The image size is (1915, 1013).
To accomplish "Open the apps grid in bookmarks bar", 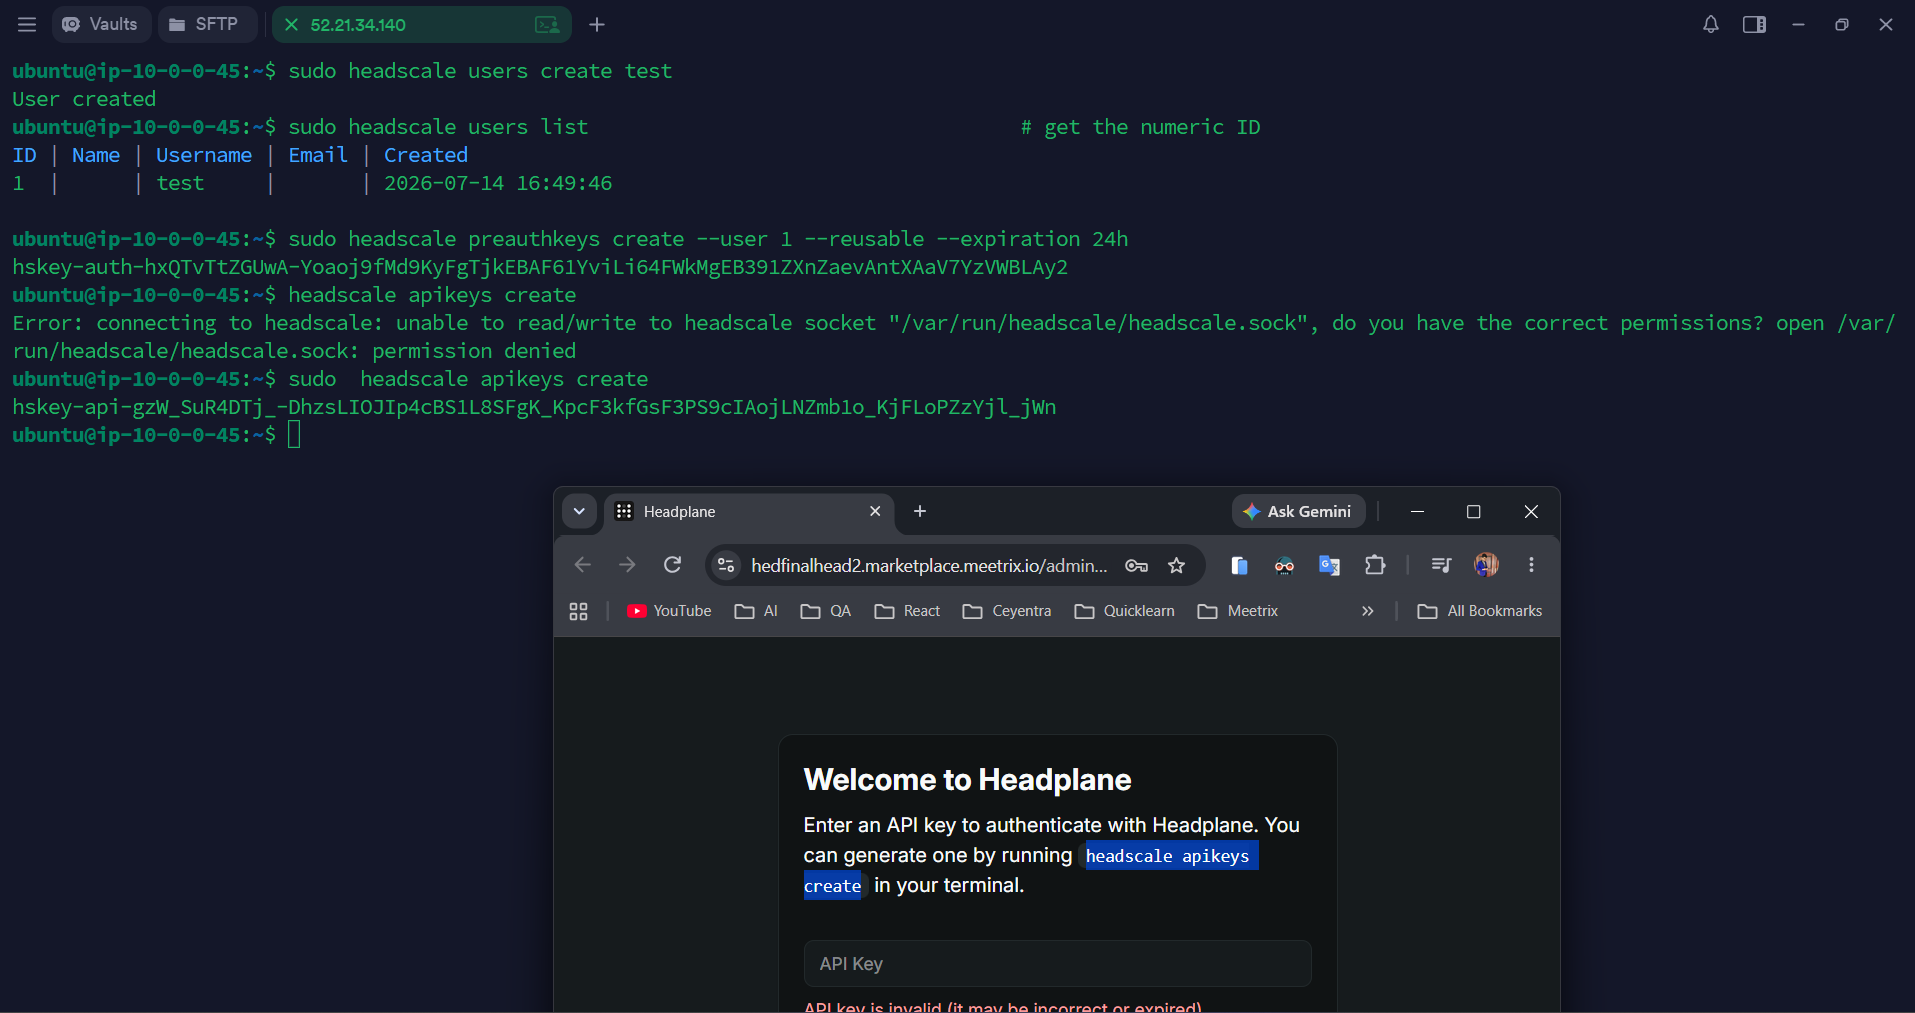I will (x=578, y=611).
